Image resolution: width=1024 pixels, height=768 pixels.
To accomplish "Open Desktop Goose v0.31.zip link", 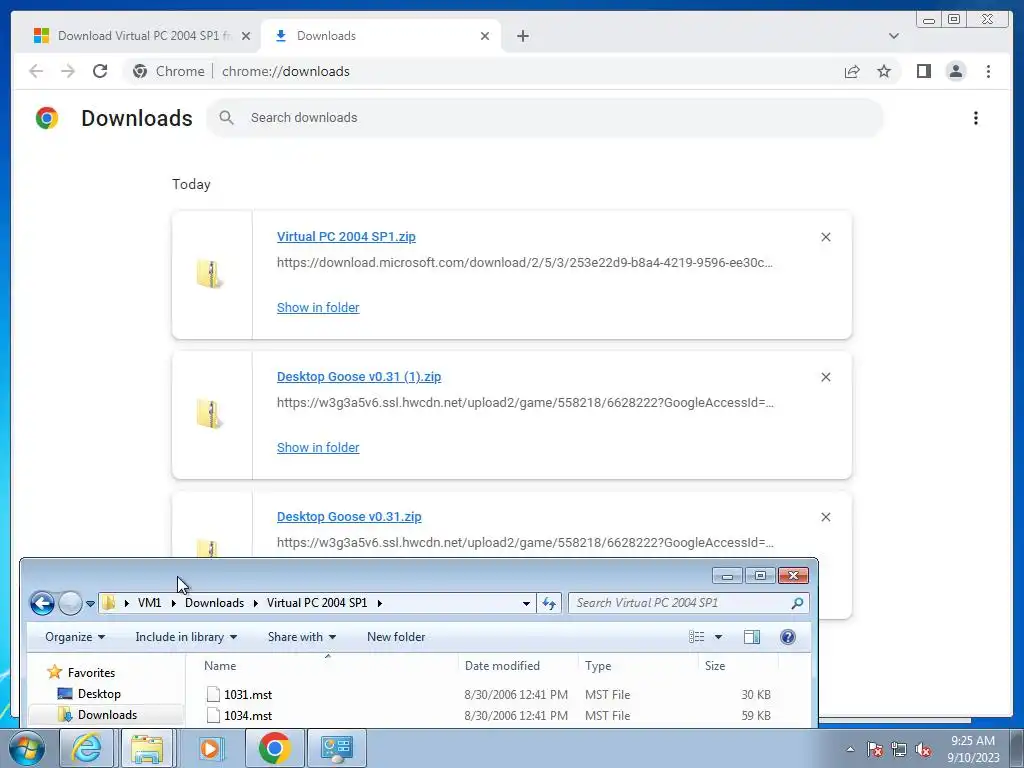I will (349, 517).
